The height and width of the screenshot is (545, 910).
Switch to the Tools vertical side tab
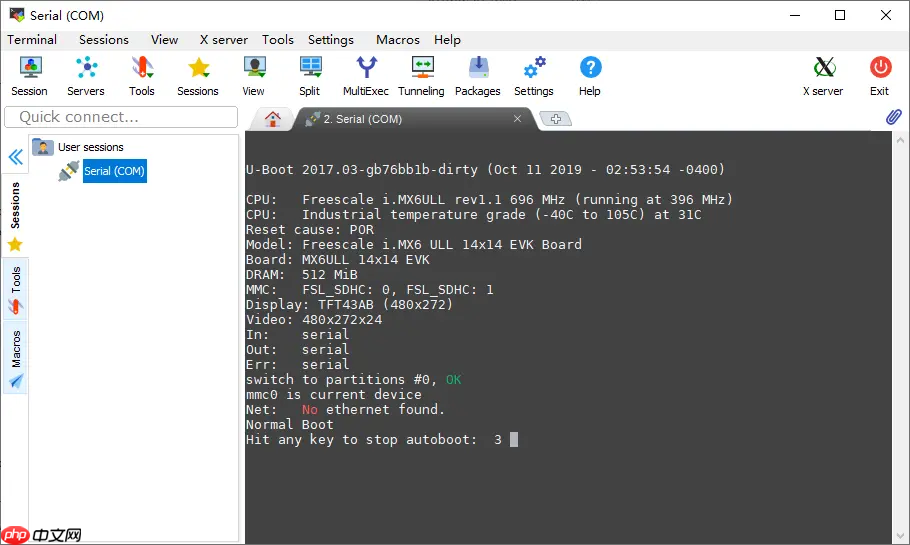(15, 288)
